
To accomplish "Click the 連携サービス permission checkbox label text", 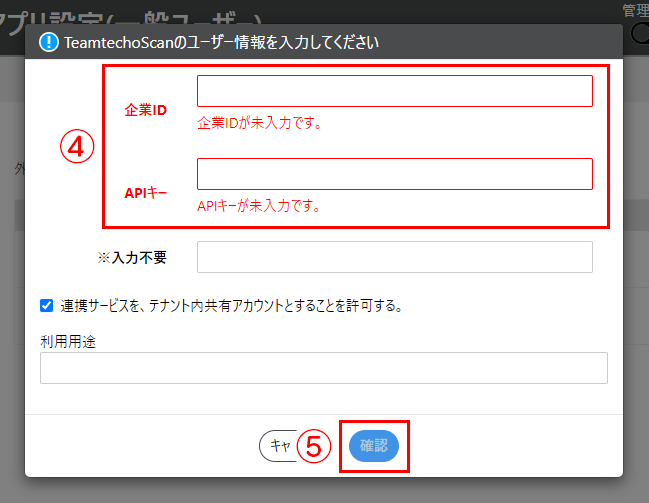I will [232, 306].
